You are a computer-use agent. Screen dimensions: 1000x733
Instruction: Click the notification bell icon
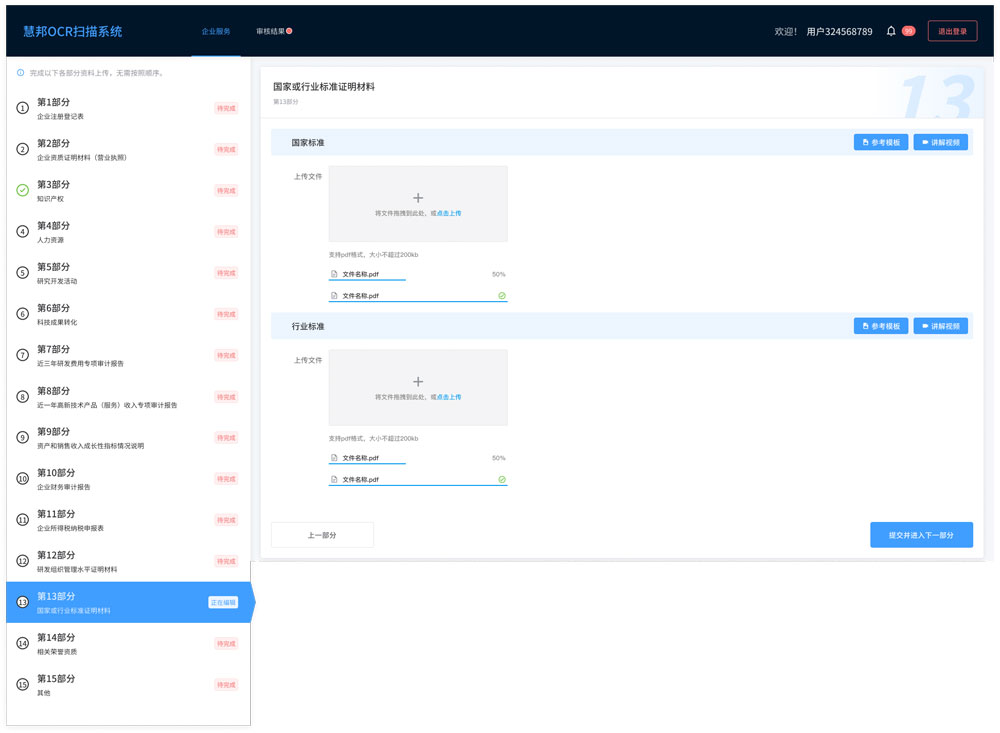click(891, 31)
